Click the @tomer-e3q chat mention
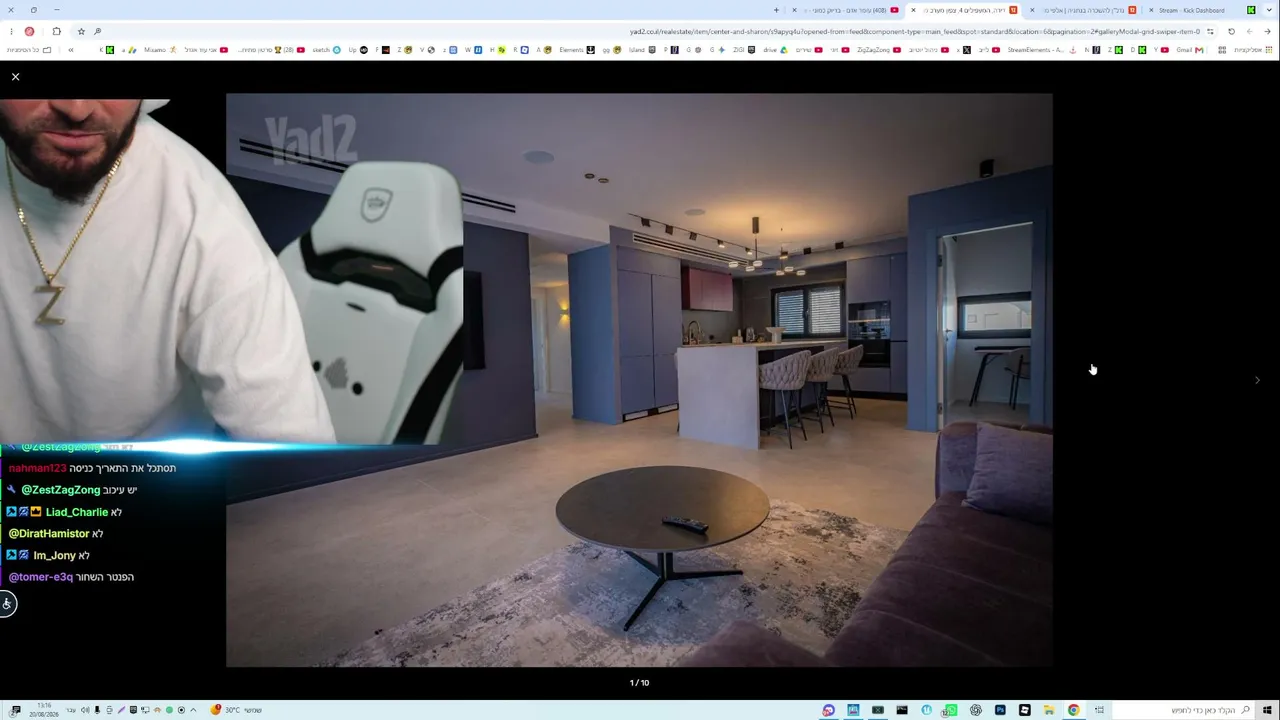1280x720 pixels. pos(41,577)
